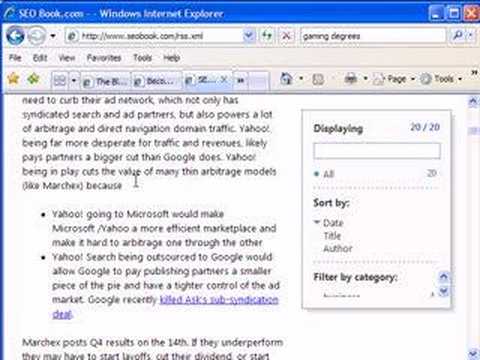480x360 pixels.
Task: Open the Tools menu in menu bar
Action: 142,58
